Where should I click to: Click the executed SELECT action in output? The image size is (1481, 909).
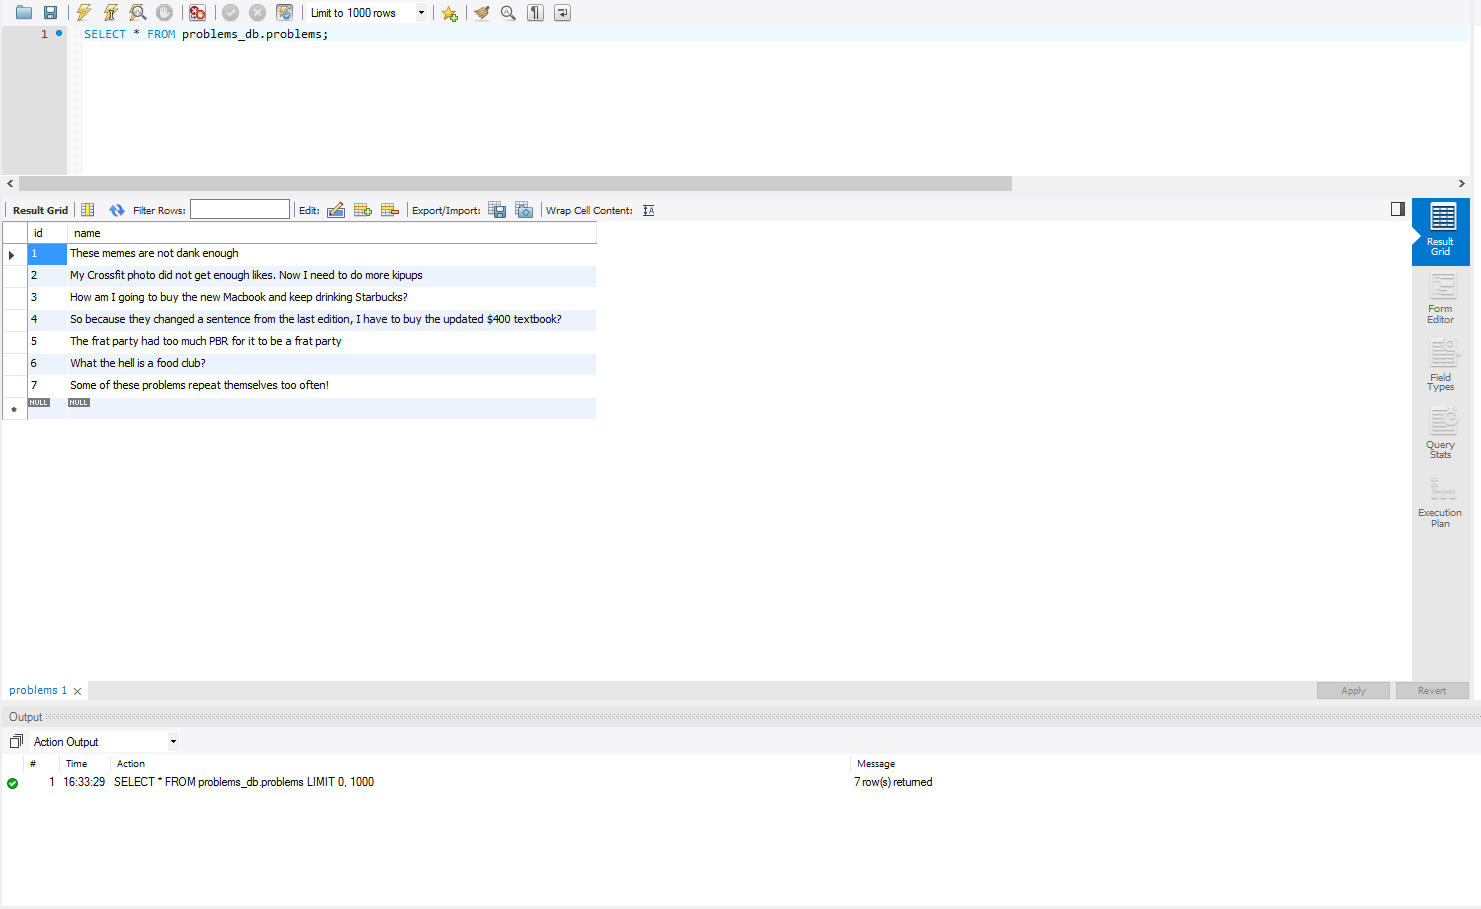pyautogui.click(x=244, y=782)
